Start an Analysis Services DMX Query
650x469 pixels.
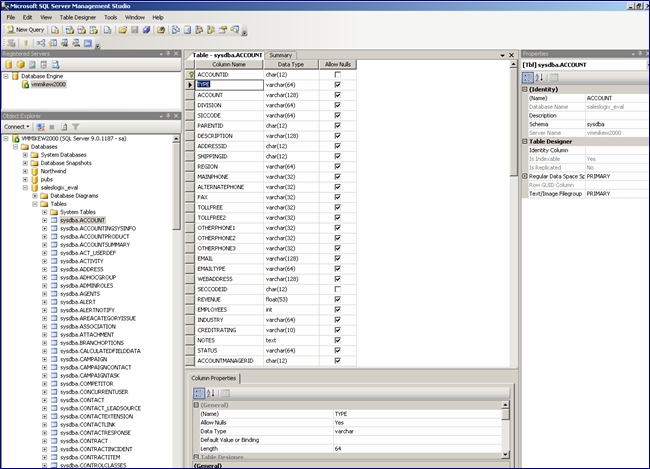(82, 30)
